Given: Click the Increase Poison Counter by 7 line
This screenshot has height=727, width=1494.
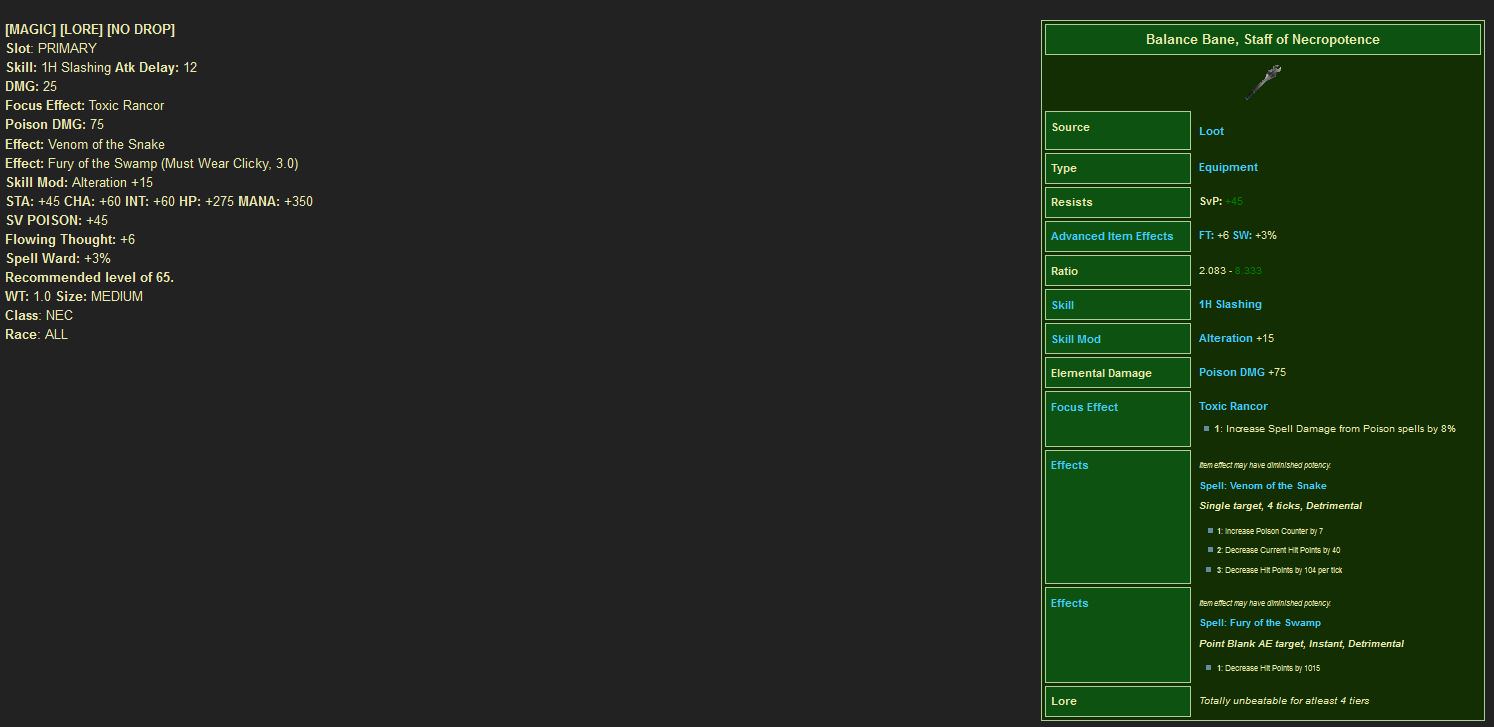Looking at the screenshot, I should pyautogui.click(x=1270, y=531).
